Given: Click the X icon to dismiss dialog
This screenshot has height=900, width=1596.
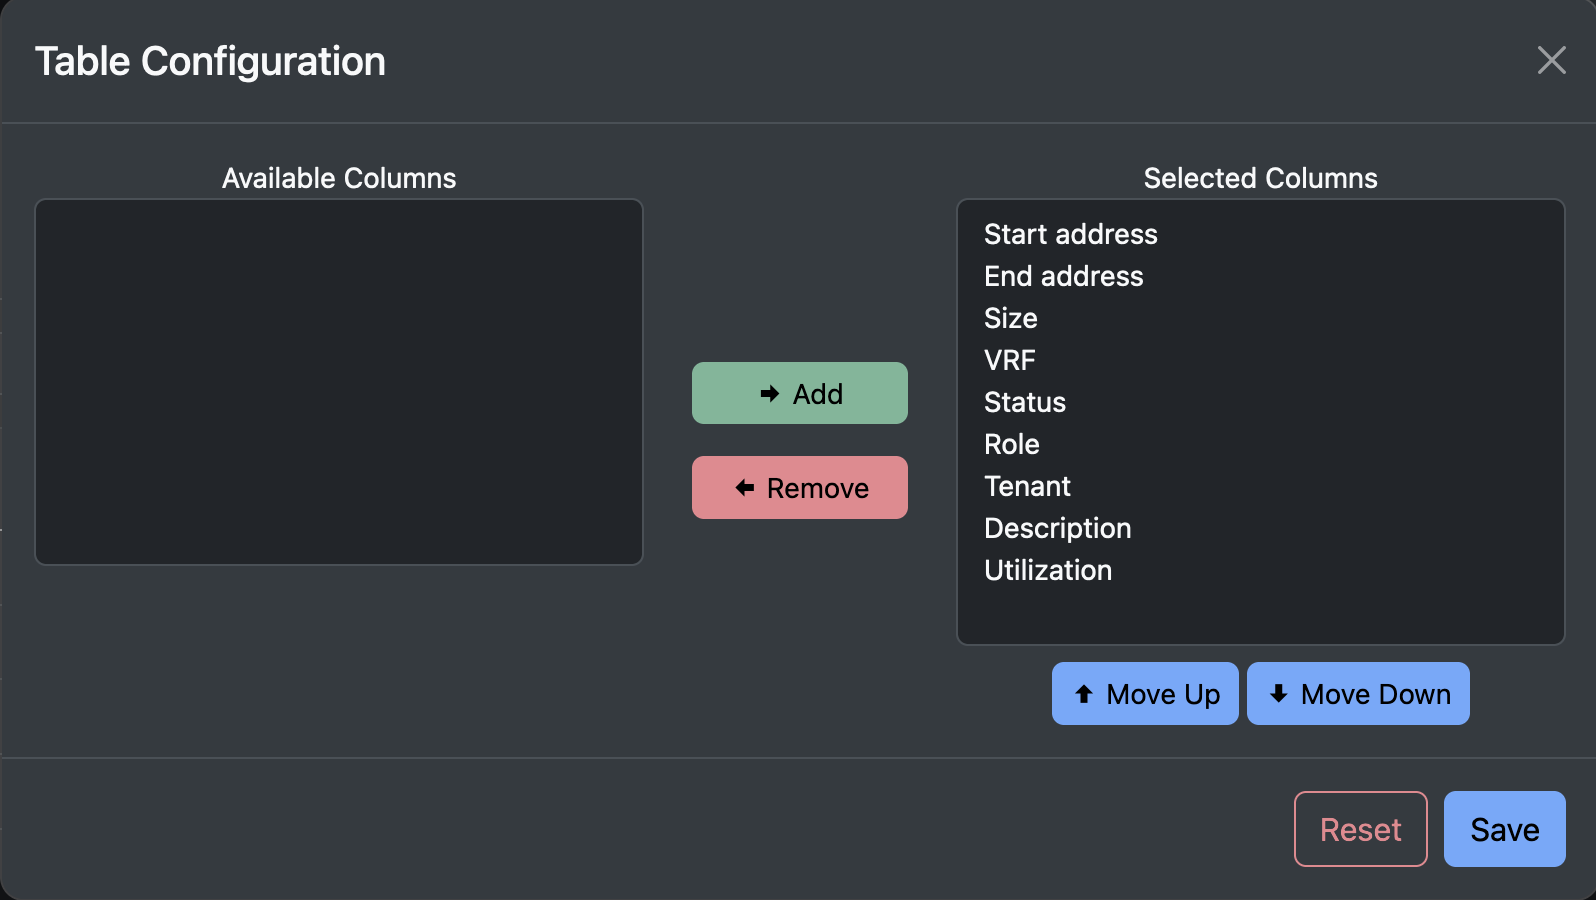Looking at the screenshot, I should click(1551, 60).
